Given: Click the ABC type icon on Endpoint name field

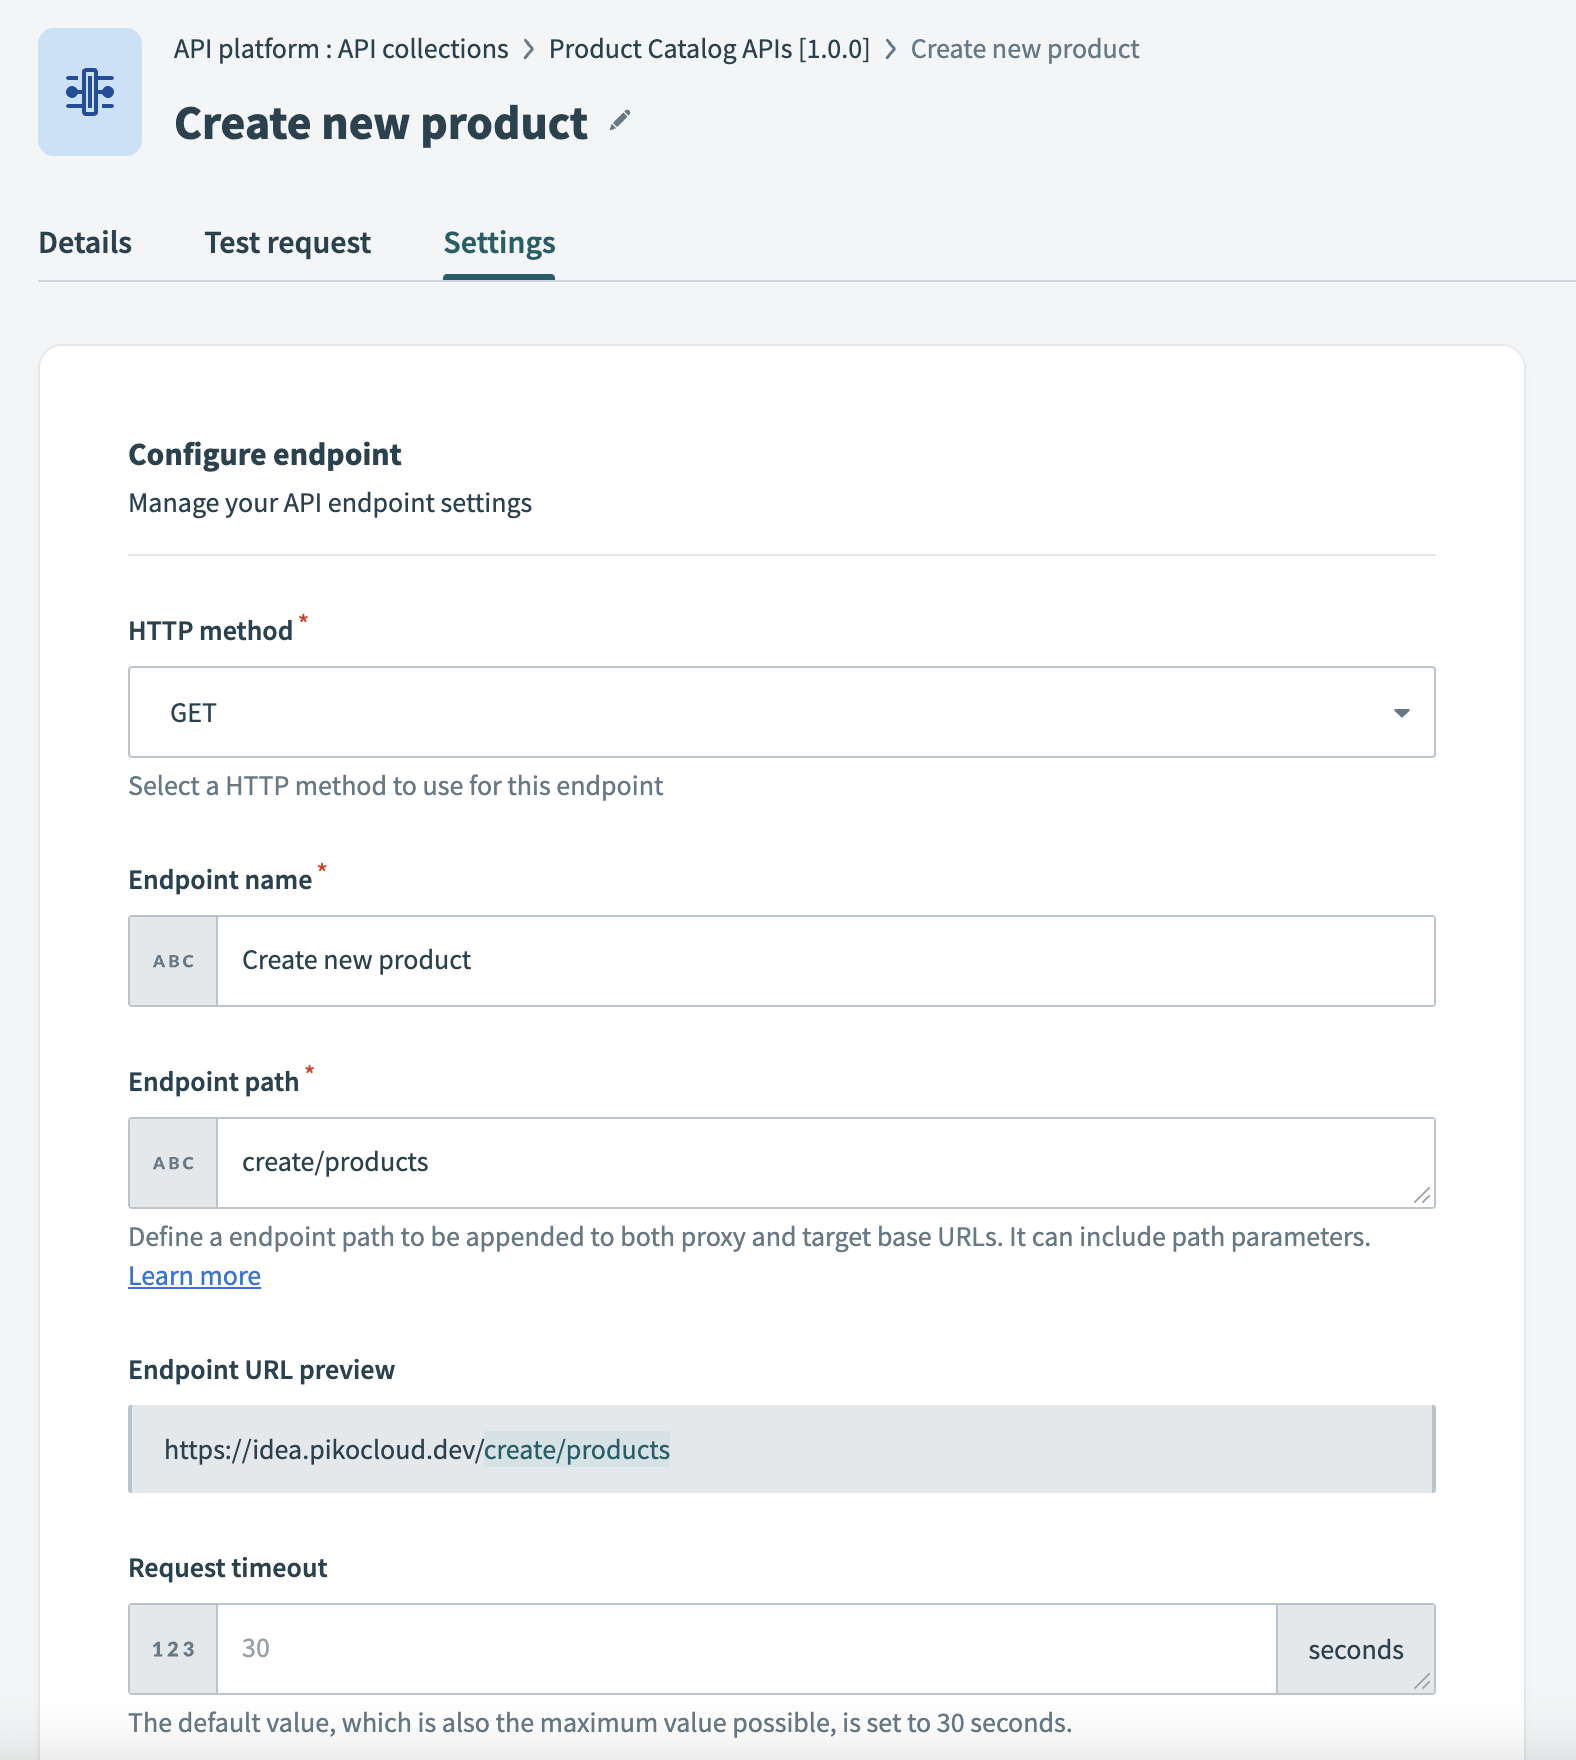Looking at the screenshot, I should pyautogui.click(x=172, y=960).
